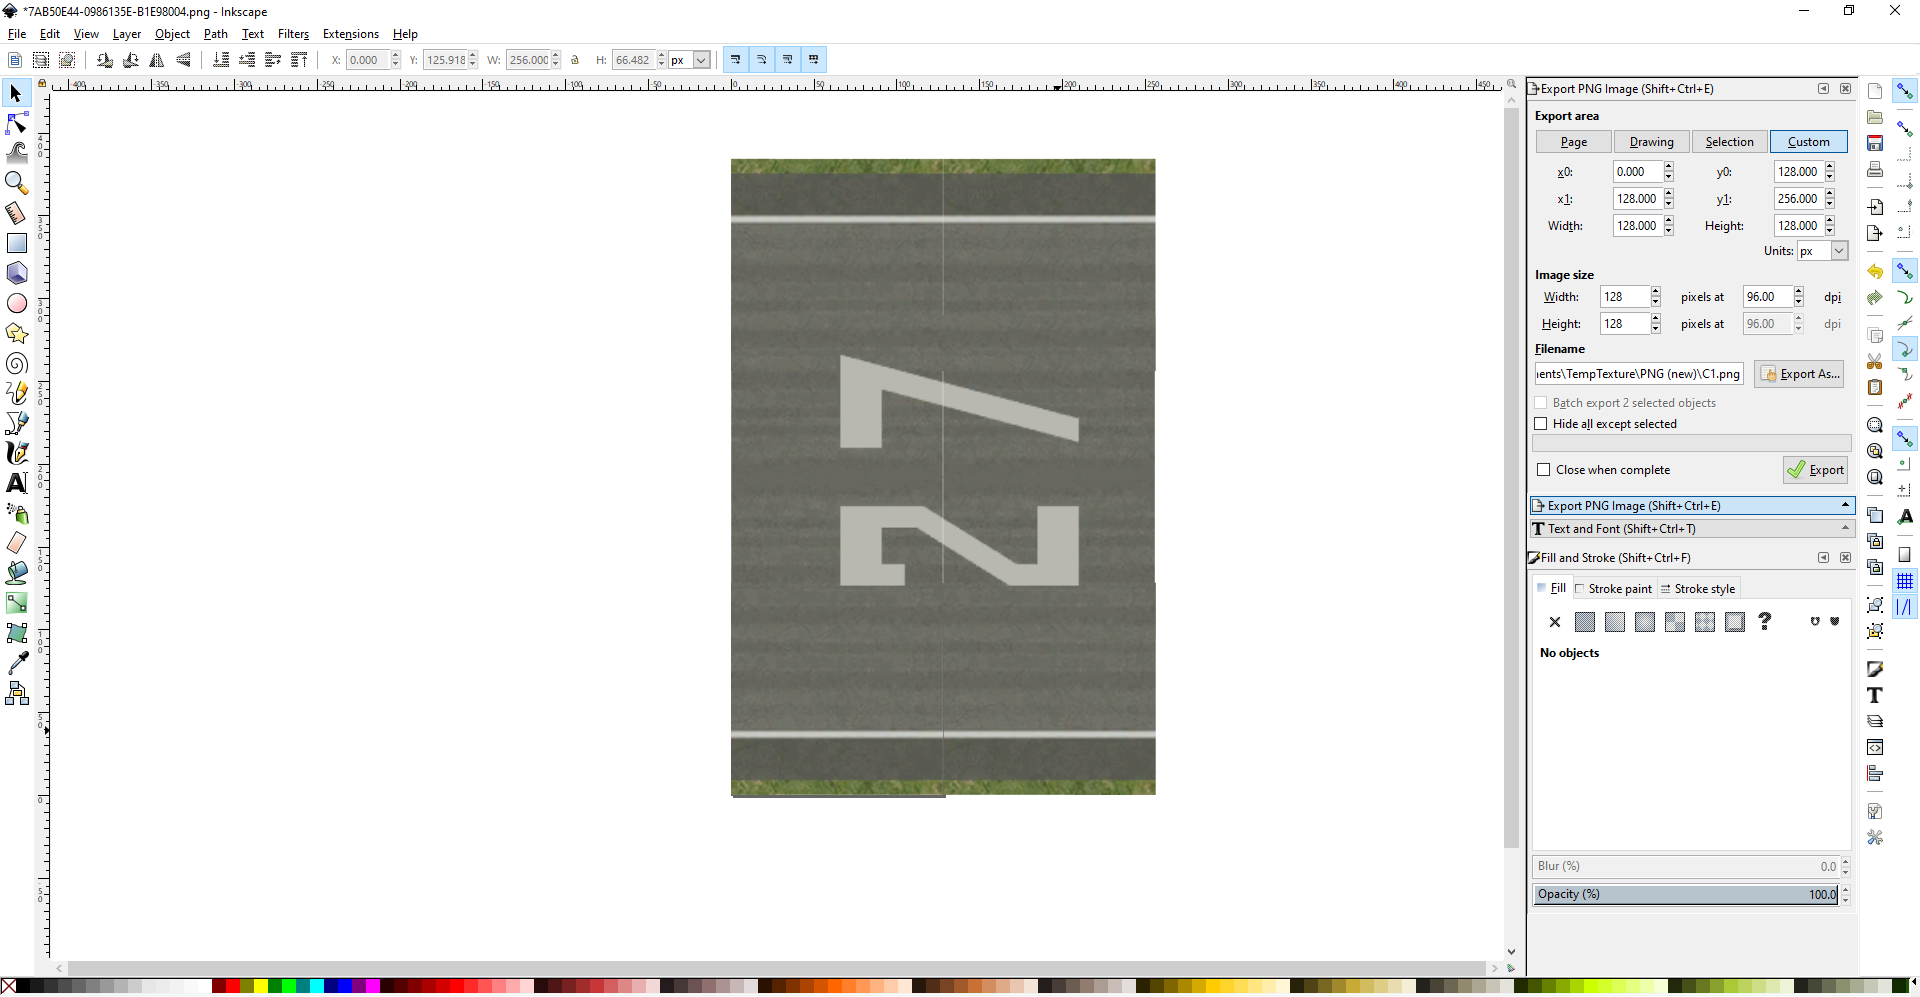This screenshot has height=997, width=1920.
Task: Expand Text and Font panel
Action: pos(1692,529)
